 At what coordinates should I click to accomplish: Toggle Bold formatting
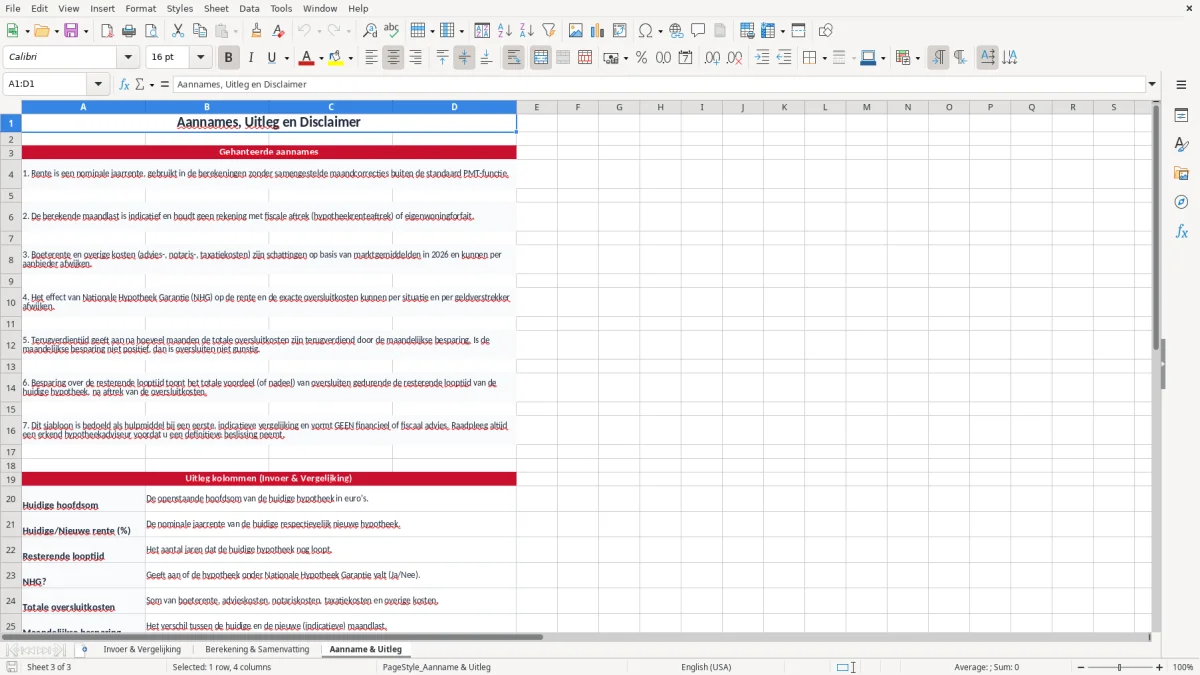[228, 58]
